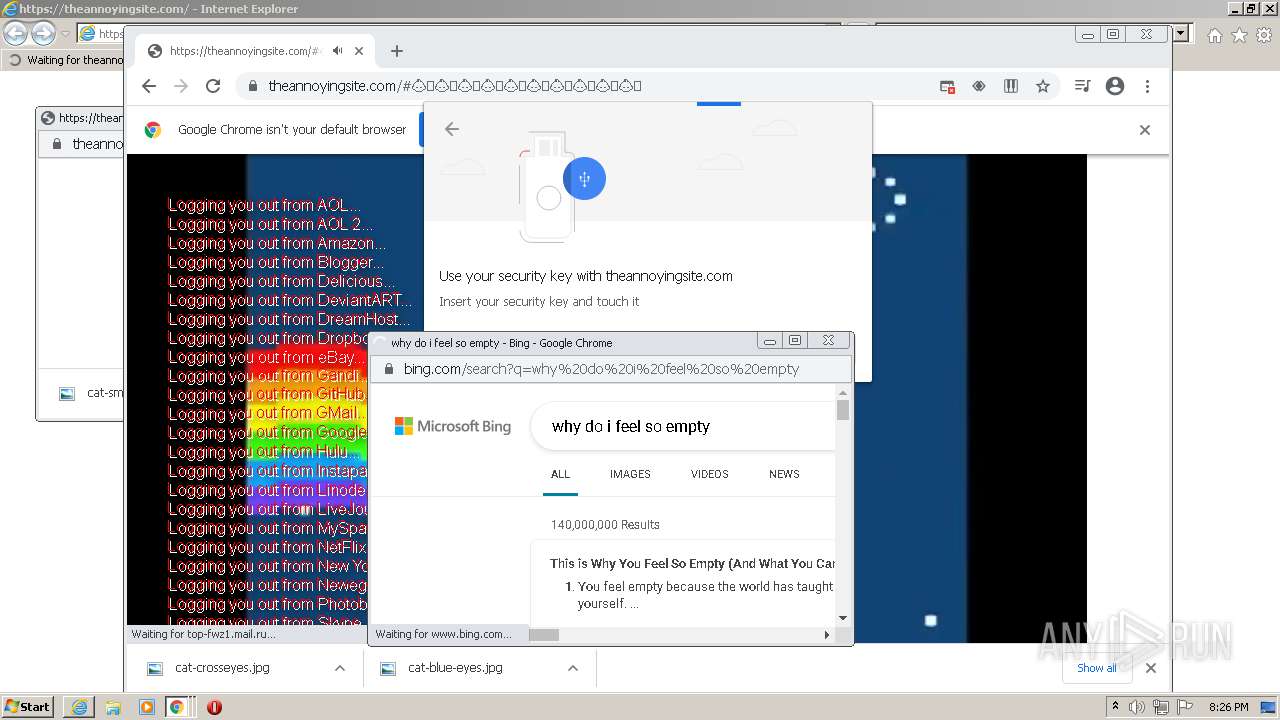
Task: Reload the theannoyingsite.com page
Action: click(x=213, y=86)
